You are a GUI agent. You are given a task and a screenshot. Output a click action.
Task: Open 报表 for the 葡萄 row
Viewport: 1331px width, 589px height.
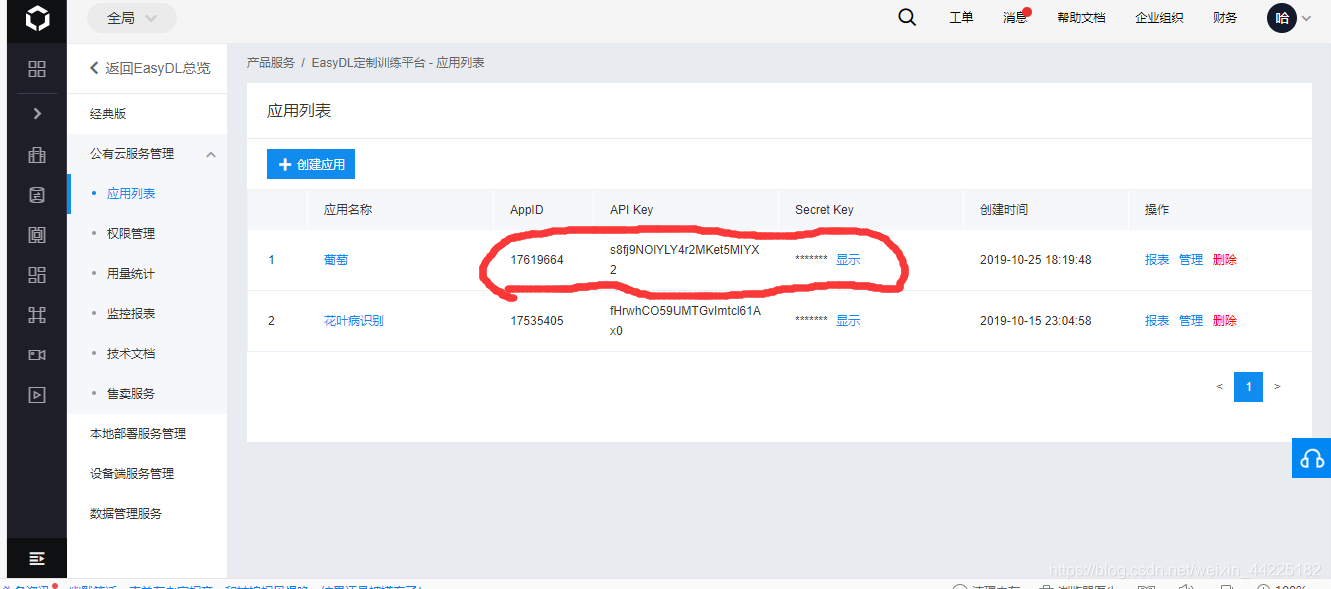(1157, 260)
